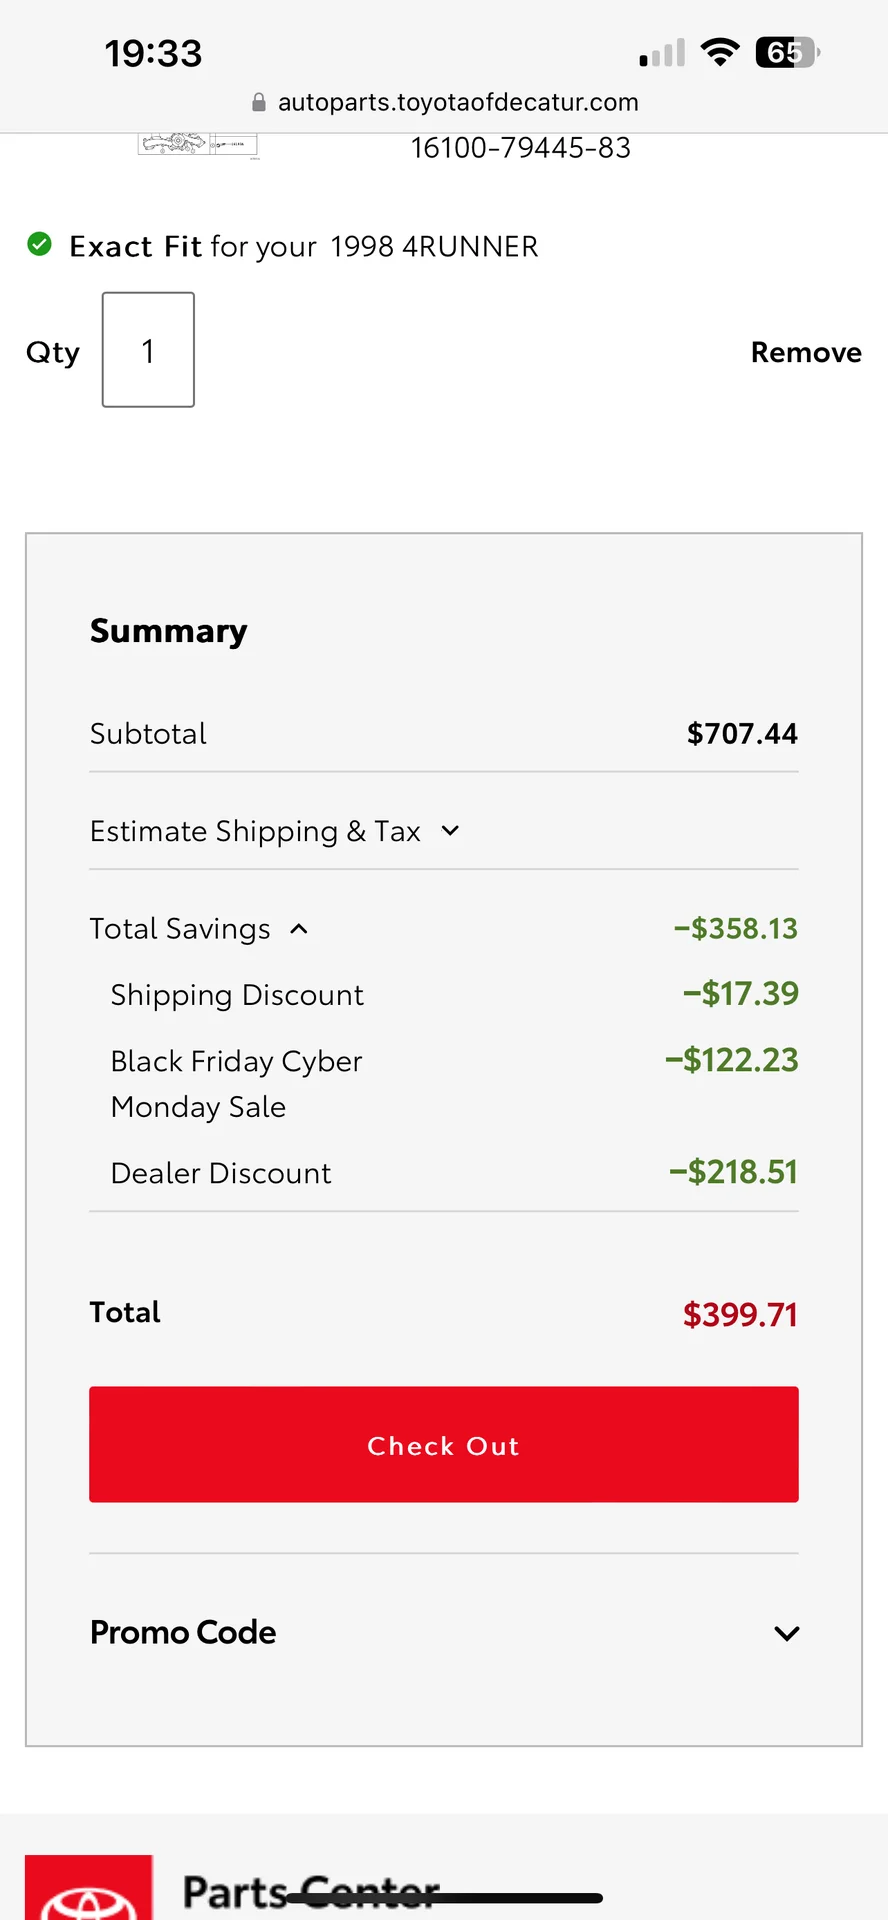The width and height of the screenshot is (888, 1920).
Task: Click the Qty quantity input box
Action: pyautogui.click(x=148, y=350)
